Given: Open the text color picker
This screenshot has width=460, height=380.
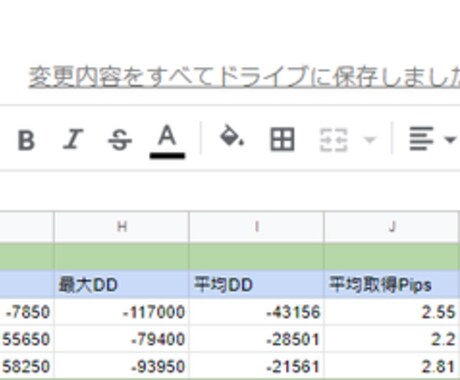Looking at the screenshot, I should pyautogui.click(x=167, y=141).
